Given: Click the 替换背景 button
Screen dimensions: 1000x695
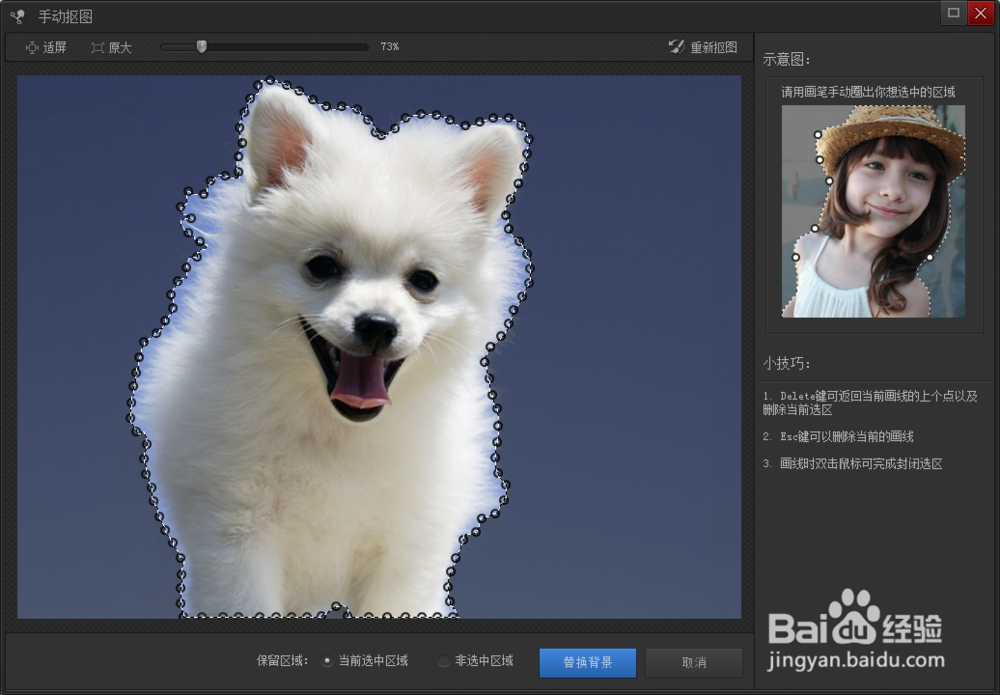Looking at the screenshot, I should pyautogui.click(x=587, y=662).
